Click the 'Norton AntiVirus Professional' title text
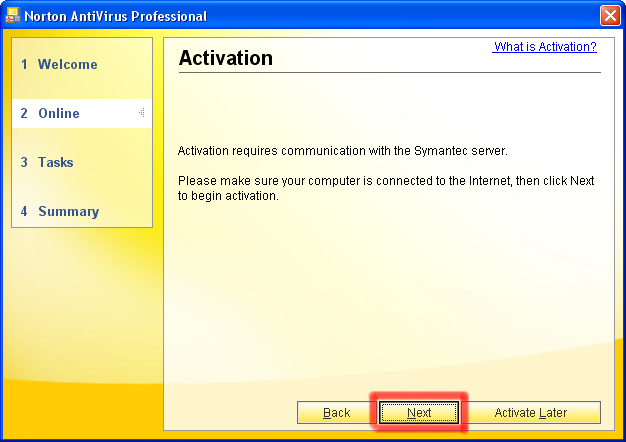The height and width of the screenshot is (442, 626). coord(115,16)
